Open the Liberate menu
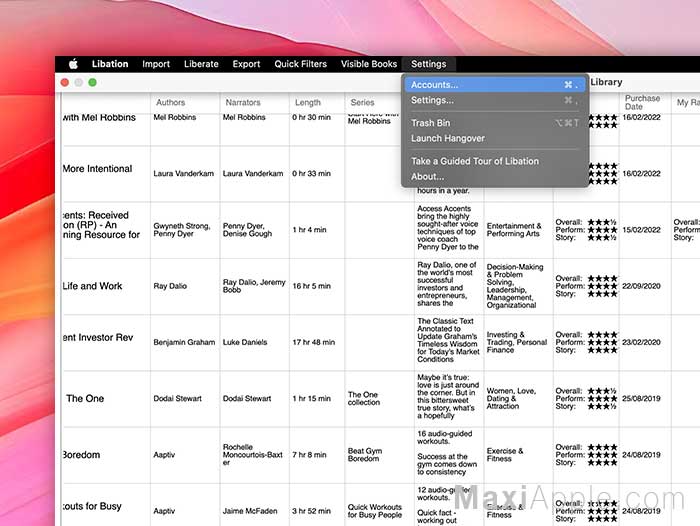Viewport: 700px width, 526px height. (x=201, y=64)
